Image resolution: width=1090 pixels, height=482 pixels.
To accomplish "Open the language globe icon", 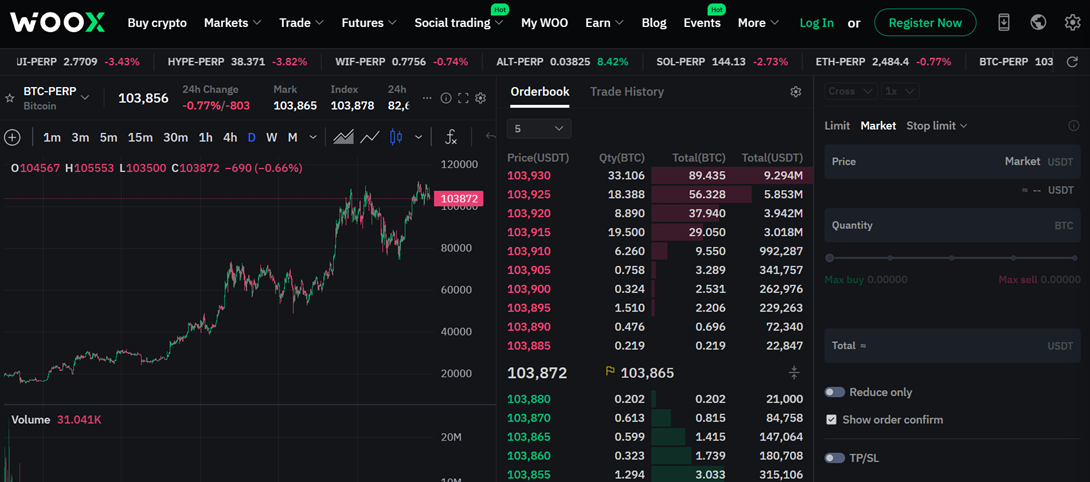I will point(1039,22).
